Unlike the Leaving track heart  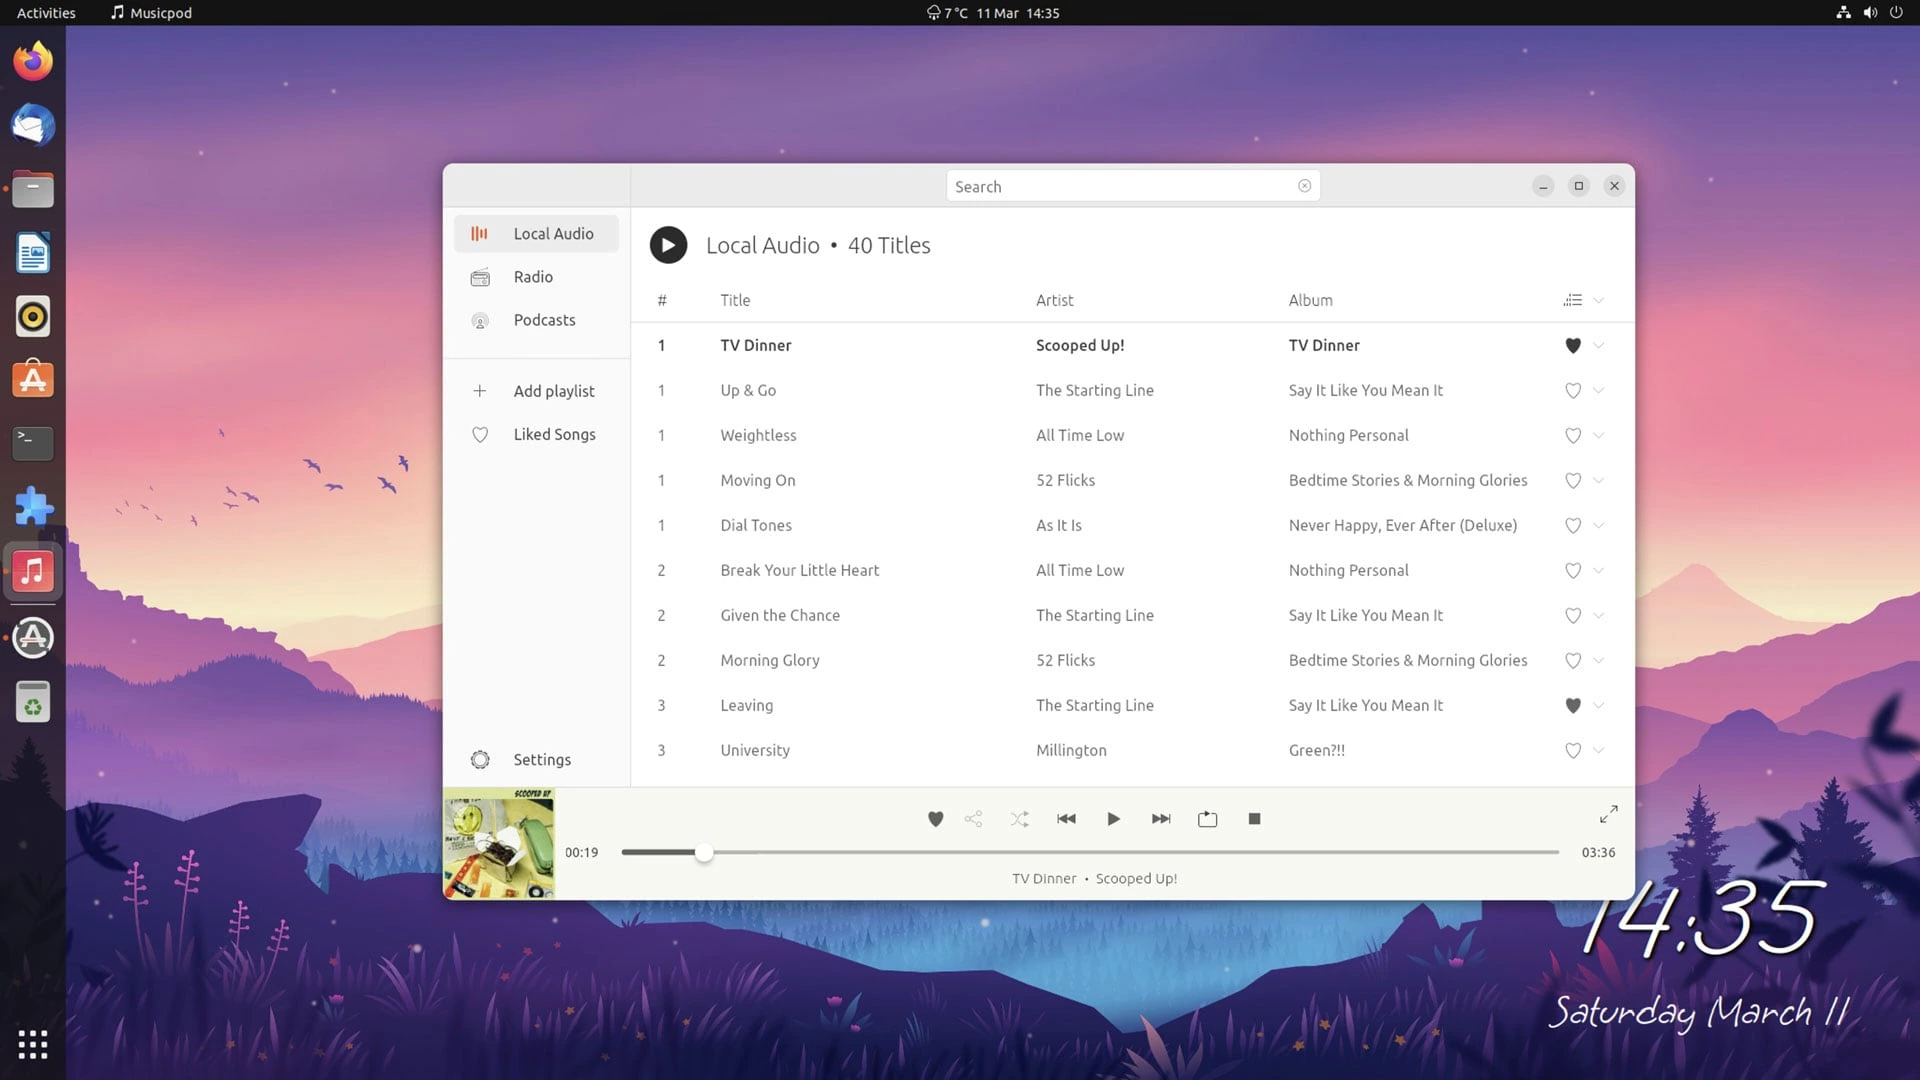pos(1573,705)
